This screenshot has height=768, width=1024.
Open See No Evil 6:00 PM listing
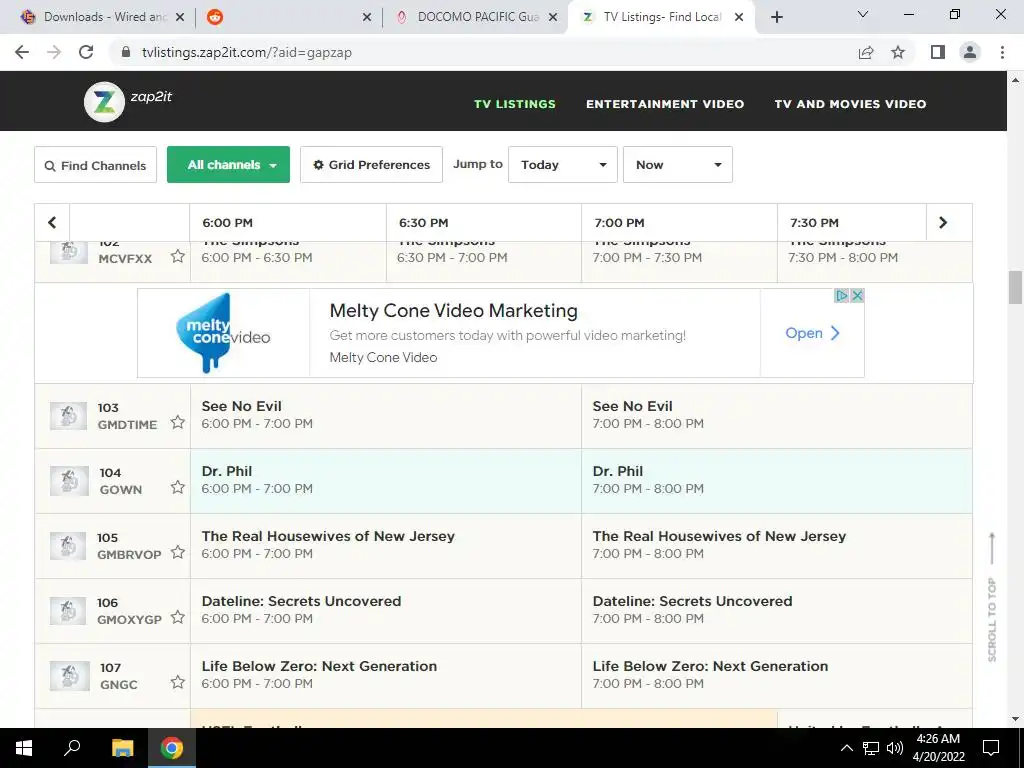point(386,415)
